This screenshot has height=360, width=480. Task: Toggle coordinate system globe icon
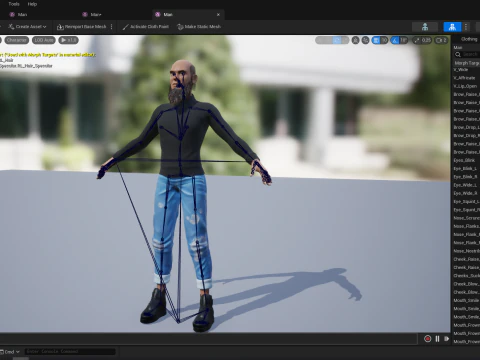355,40
